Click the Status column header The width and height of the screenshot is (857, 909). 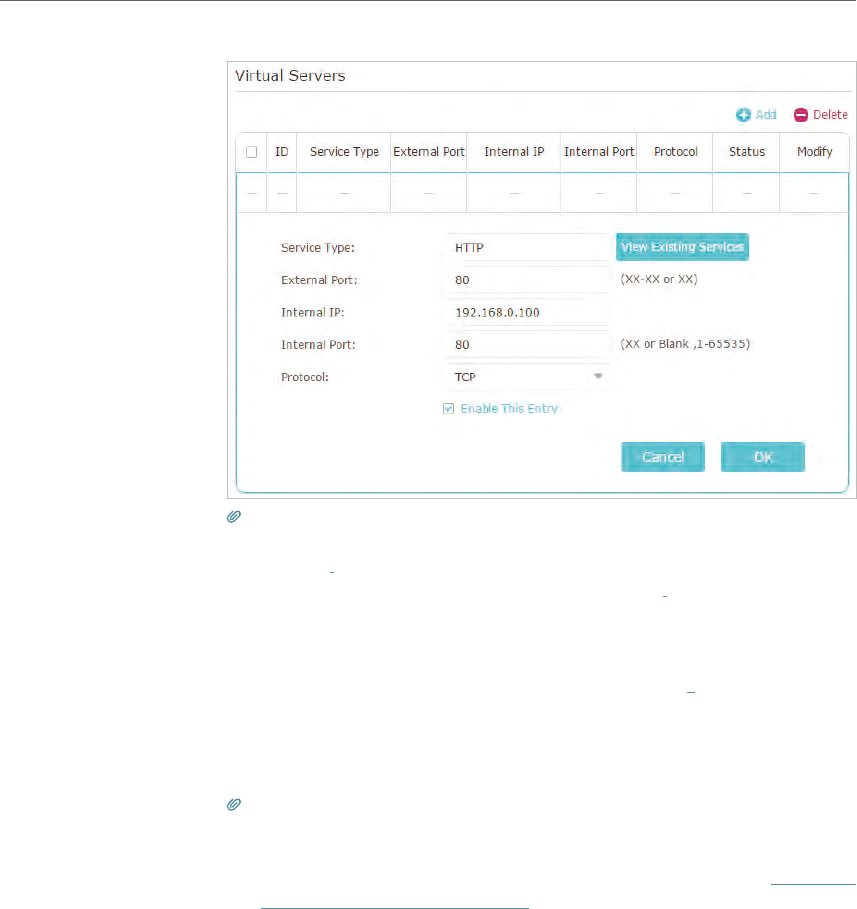pyautogui.click(x=747, y=152)
